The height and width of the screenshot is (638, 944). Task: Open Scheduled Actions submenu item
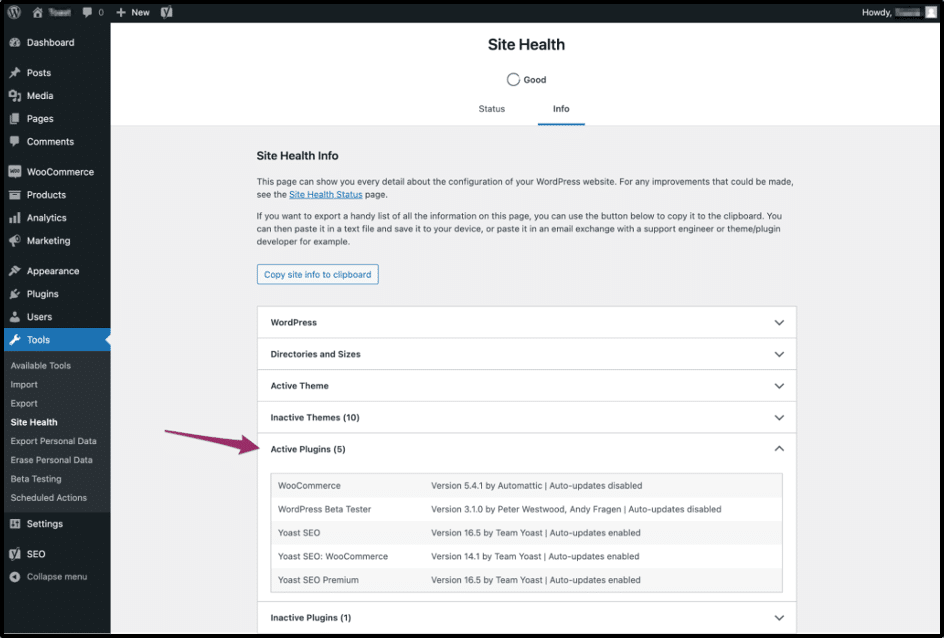click(48, 498)
